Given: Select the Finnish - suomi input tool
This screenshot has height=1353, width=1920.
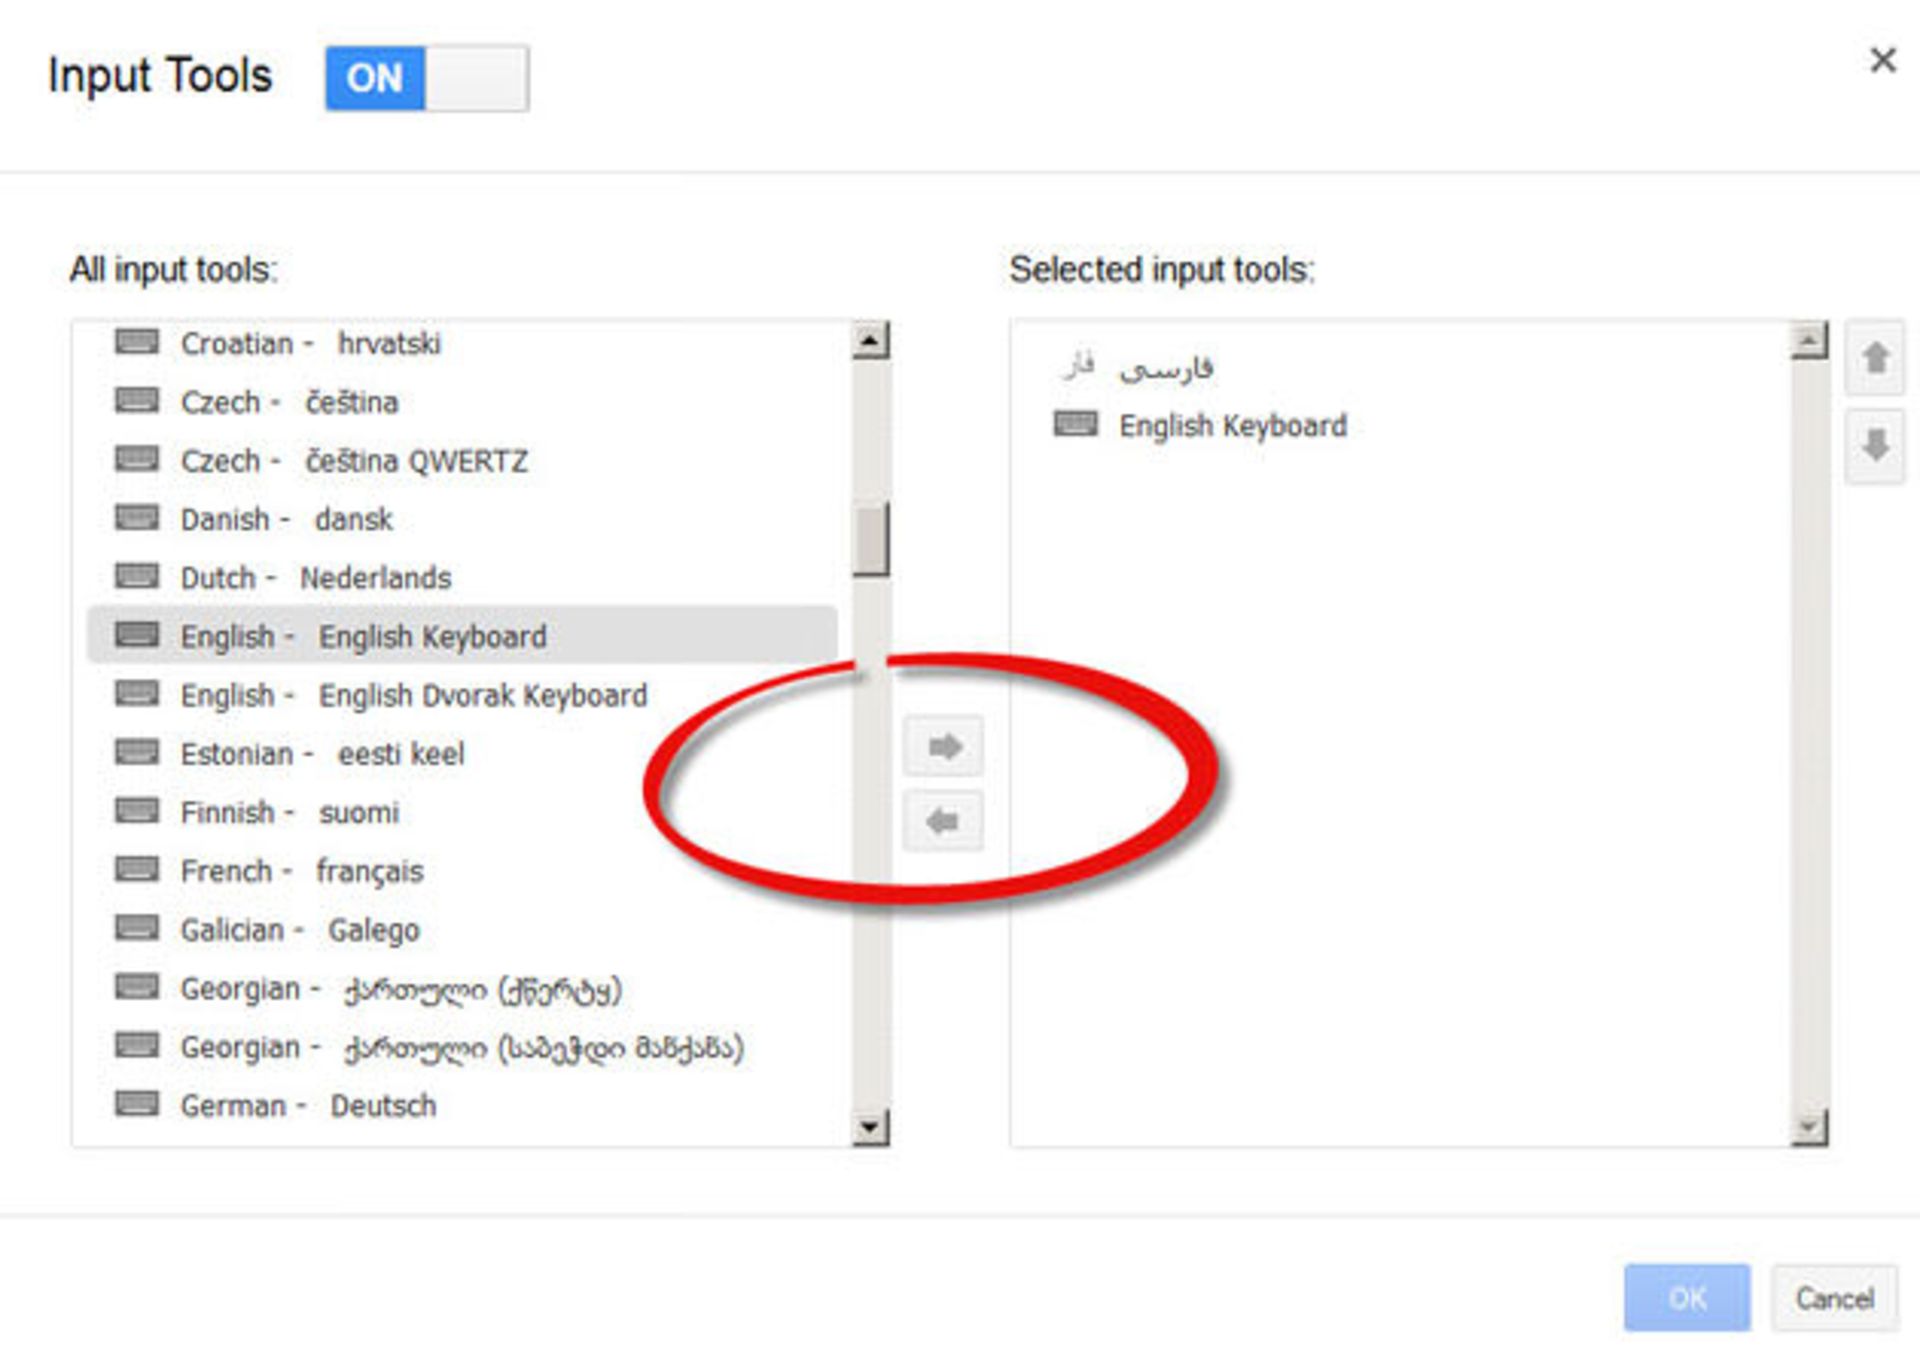Looking at the screenshot, I should pyautogui.click(x=290, y=812).
